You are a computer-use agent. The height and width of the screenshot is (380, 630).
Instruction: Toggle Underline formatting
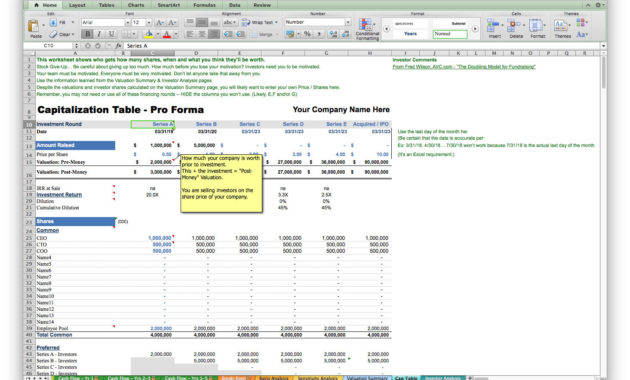pyautogui.click(x=111, y=34)
